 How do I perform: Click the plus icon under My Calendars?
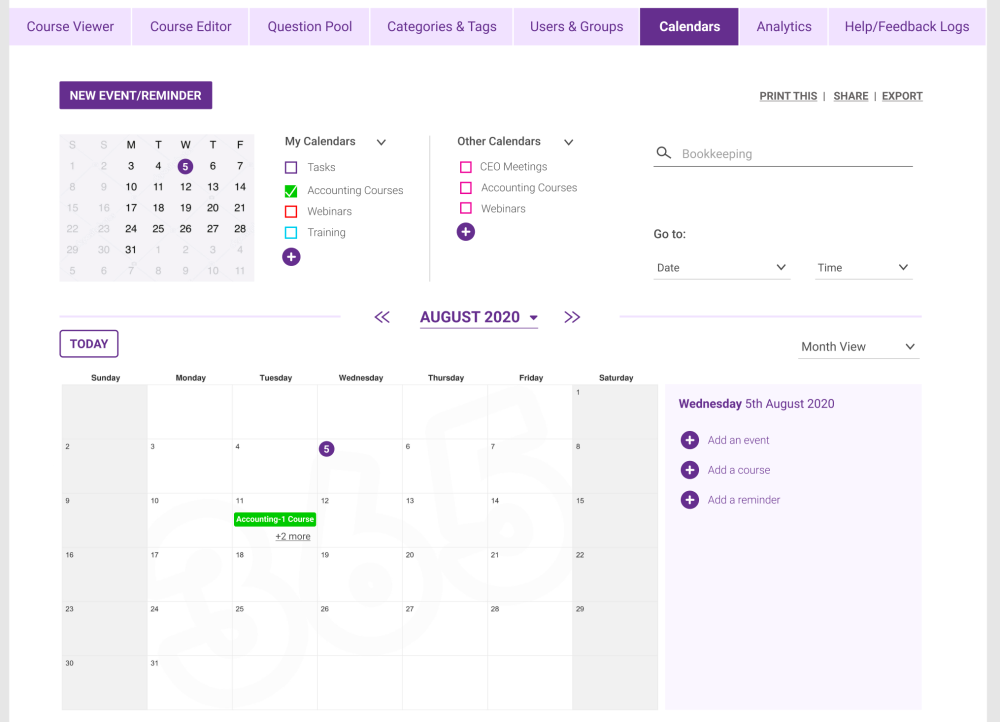pyautogui.click(x=291, y=256)
